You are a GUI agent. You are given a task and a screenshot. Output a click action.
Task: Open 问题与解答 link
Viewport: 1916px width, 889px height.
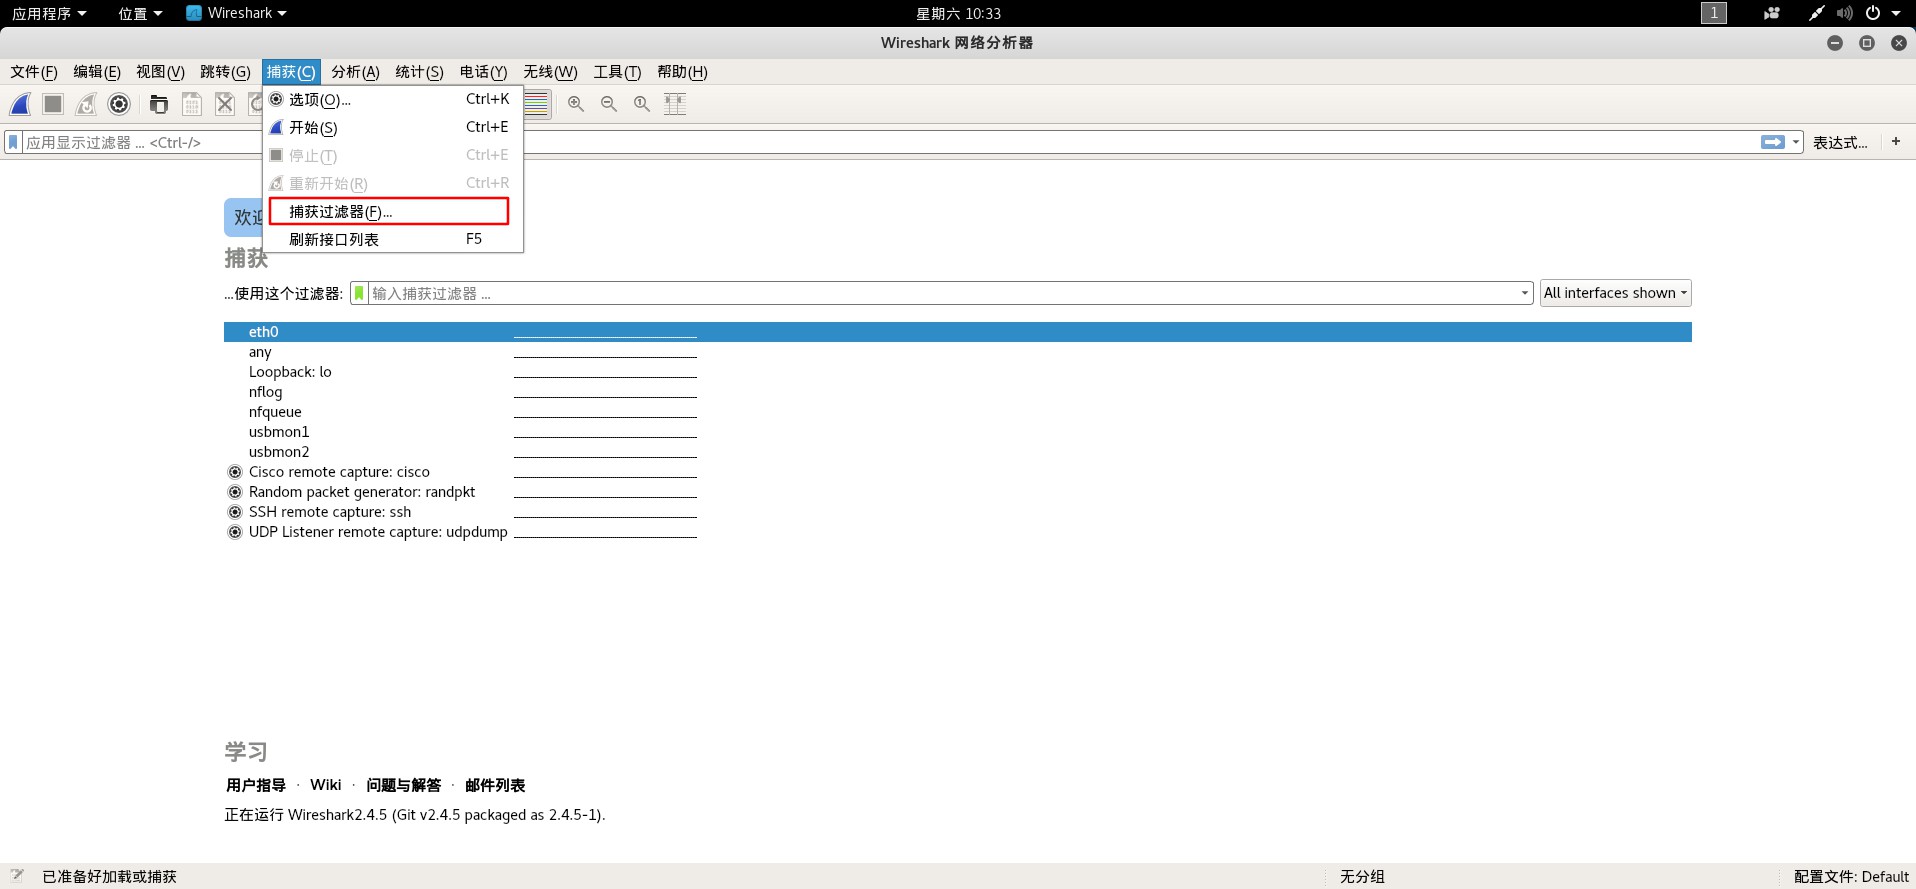(403, 785)
